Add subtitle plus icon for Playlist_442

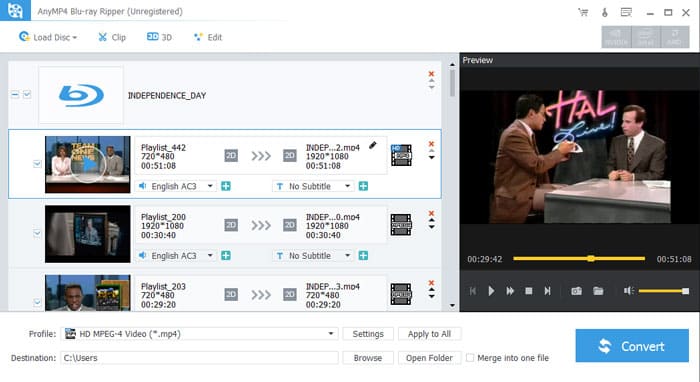pos(363,186)
